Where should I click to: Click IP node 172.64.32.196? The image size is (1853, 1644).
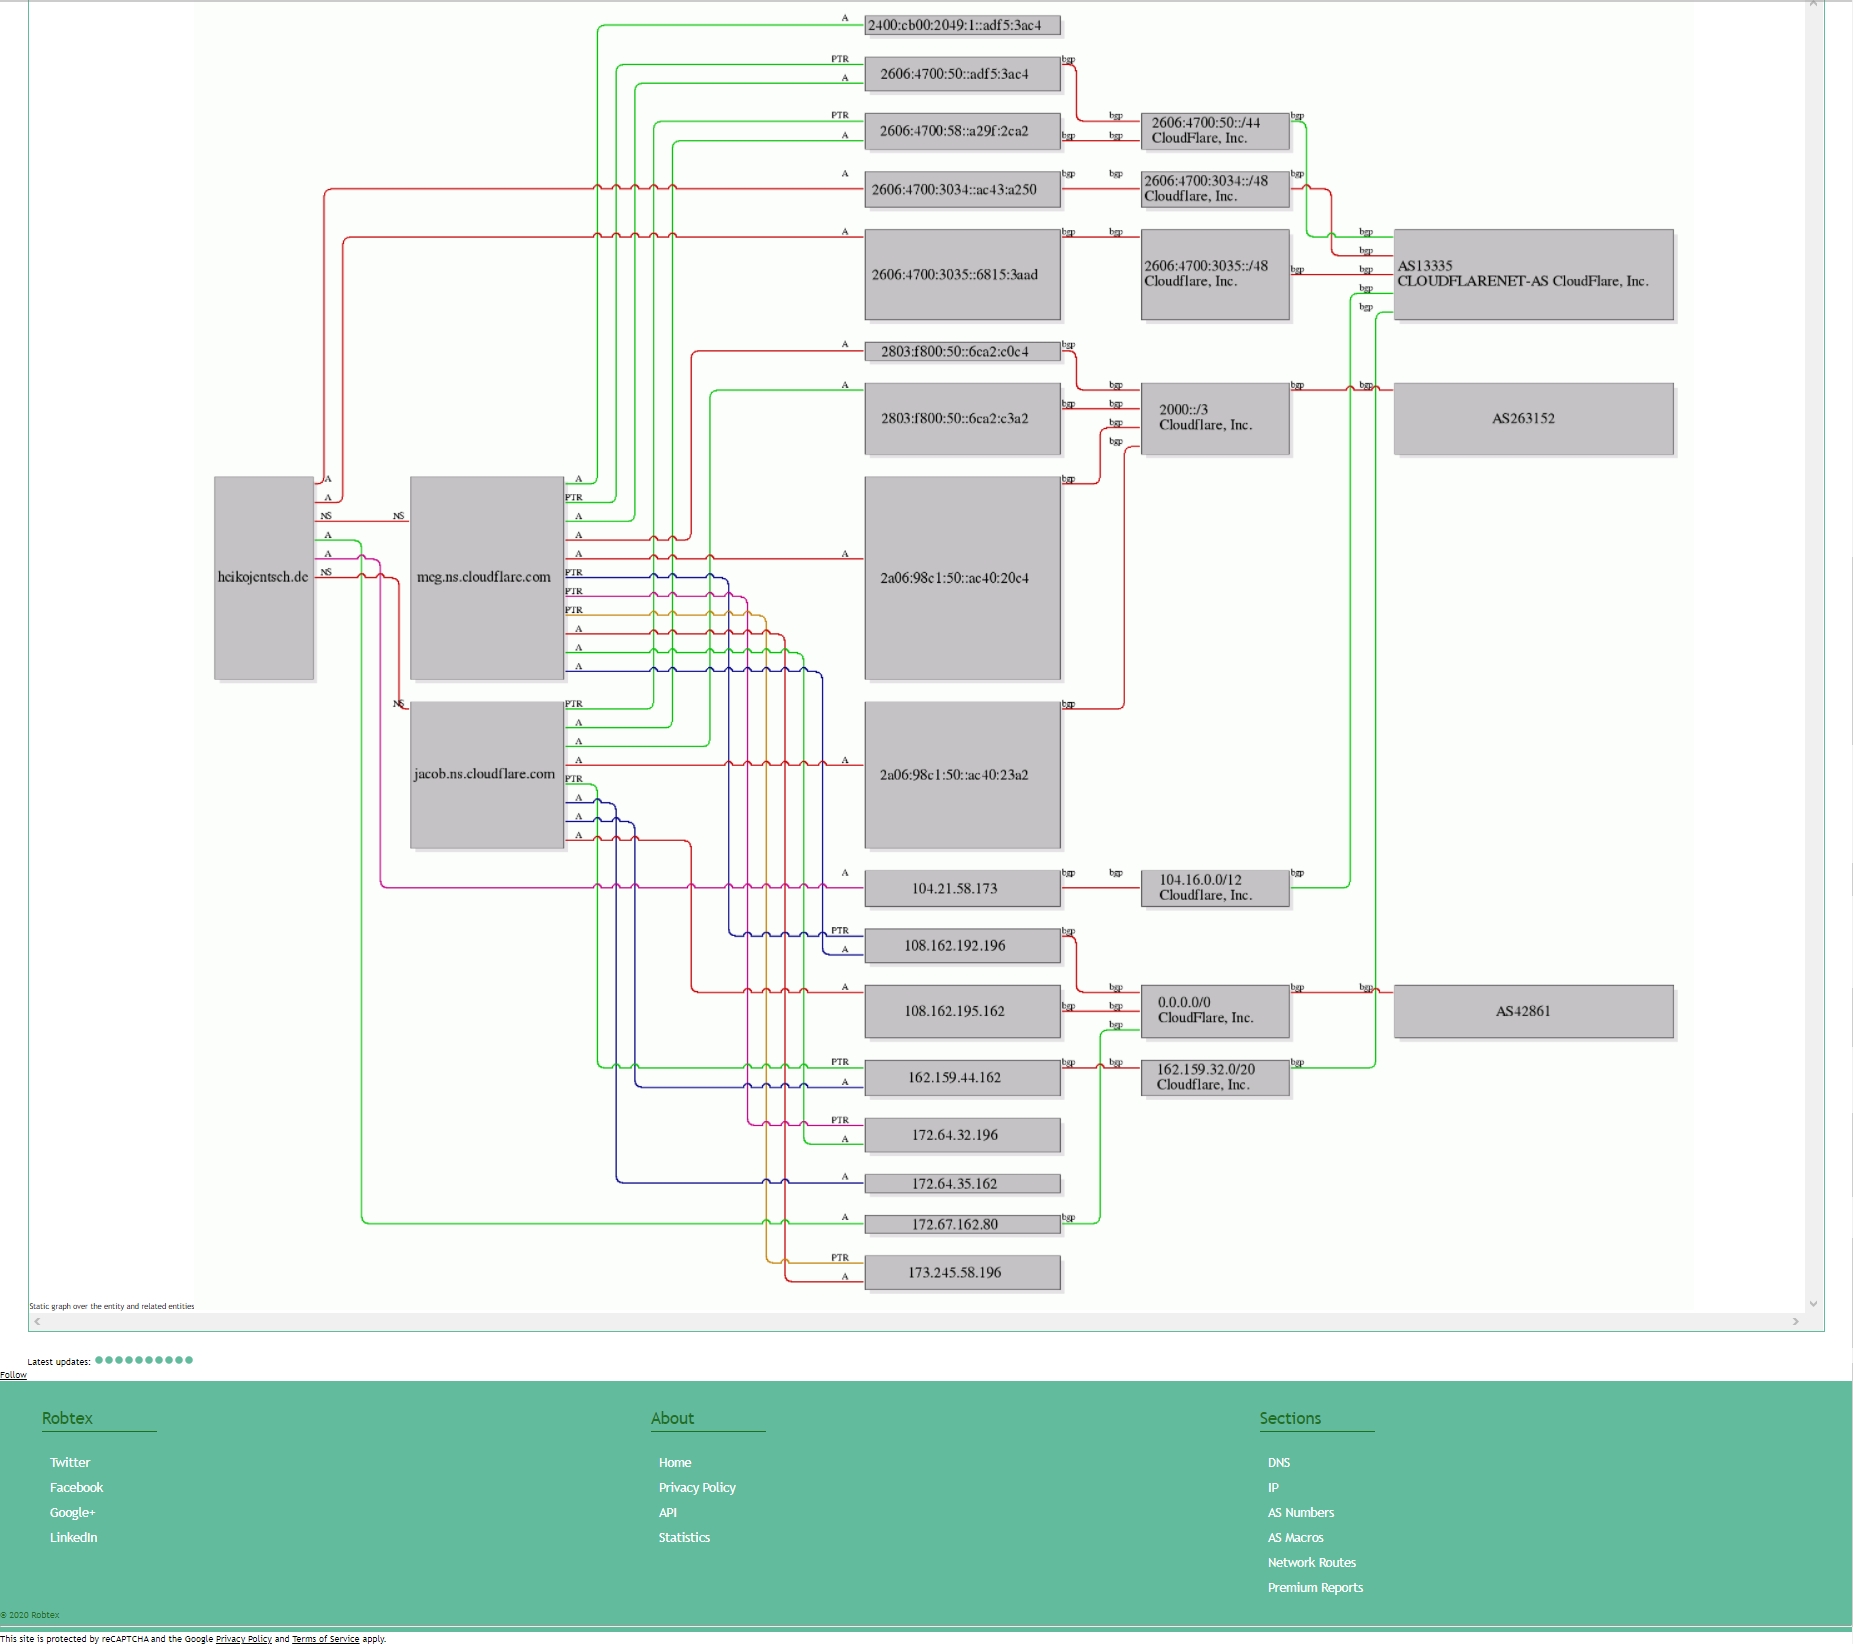tap(962, 1135)
